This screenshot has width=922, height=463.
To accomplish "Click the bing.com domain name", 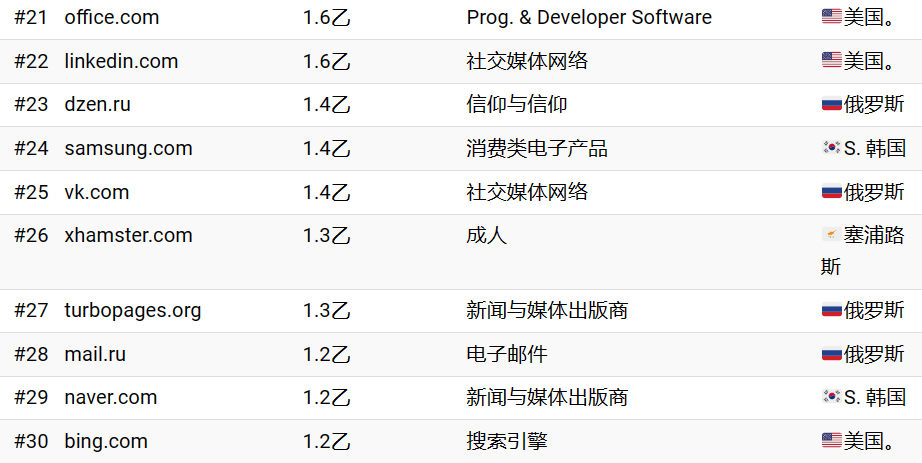I will click(x=105, y=441).
